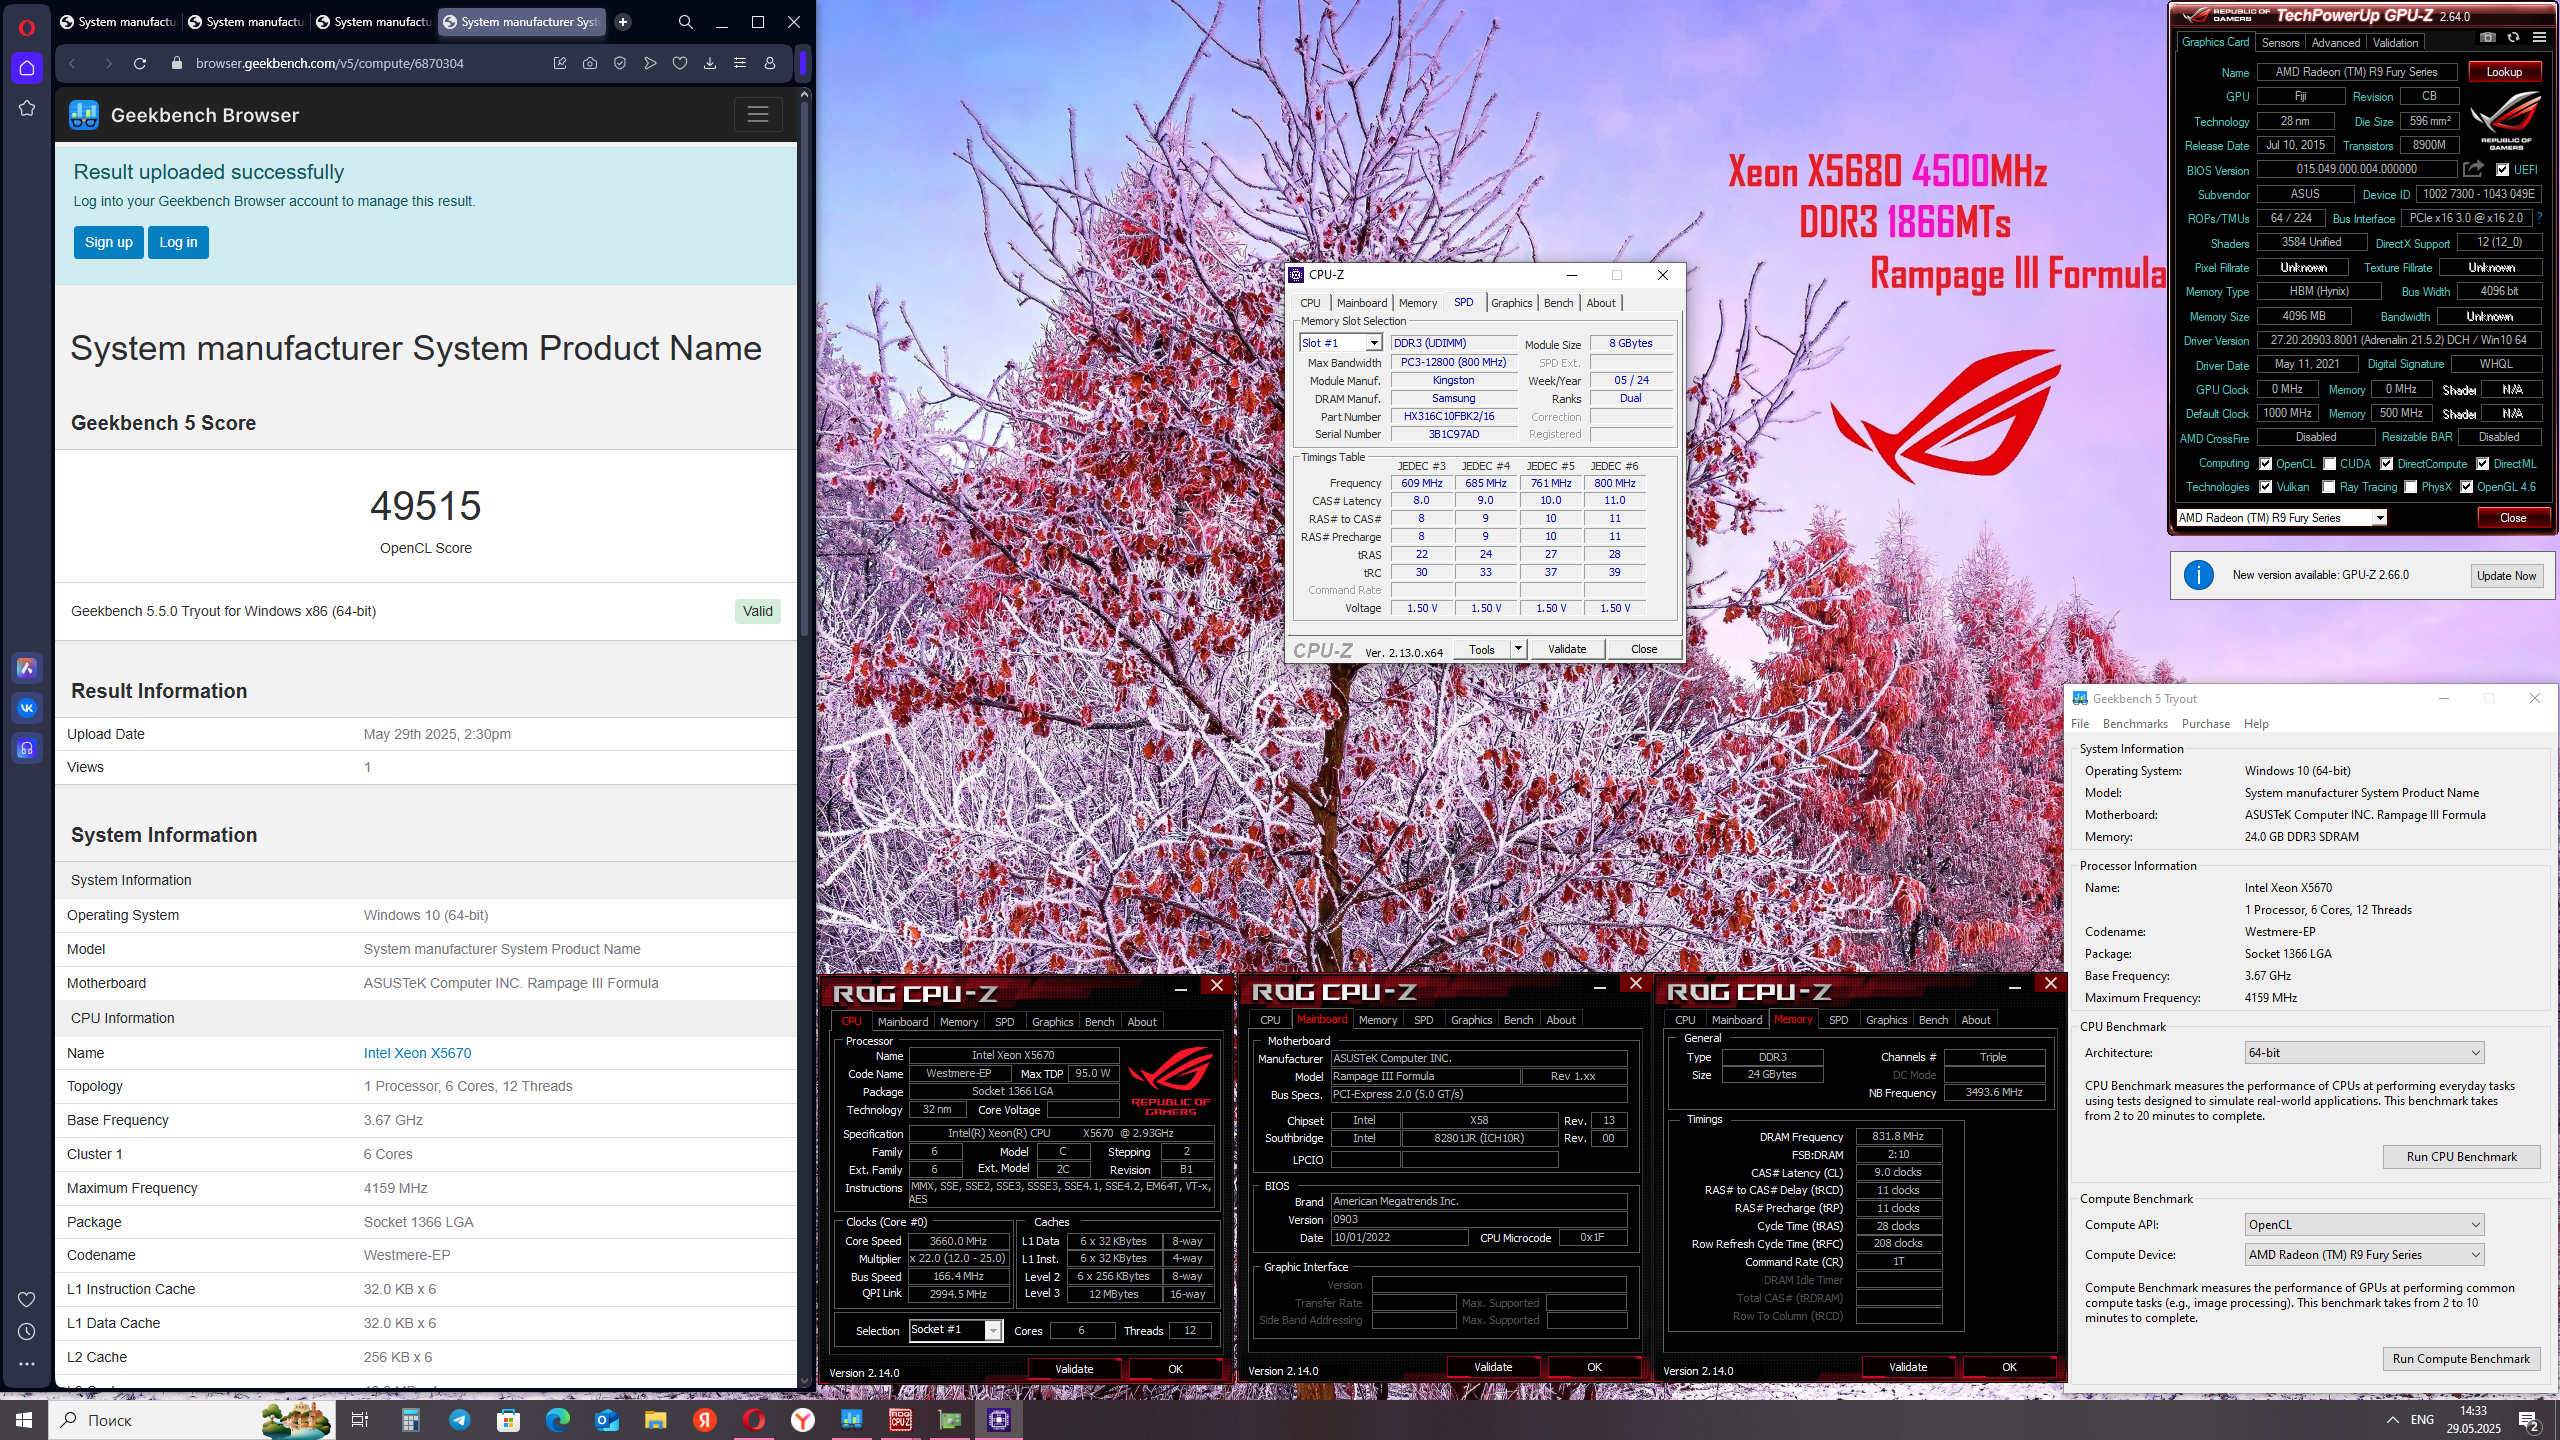Open the Socket #1 selection dropdown in ROG CPU-Z

pyautogui.click(x=955, y=1330)
